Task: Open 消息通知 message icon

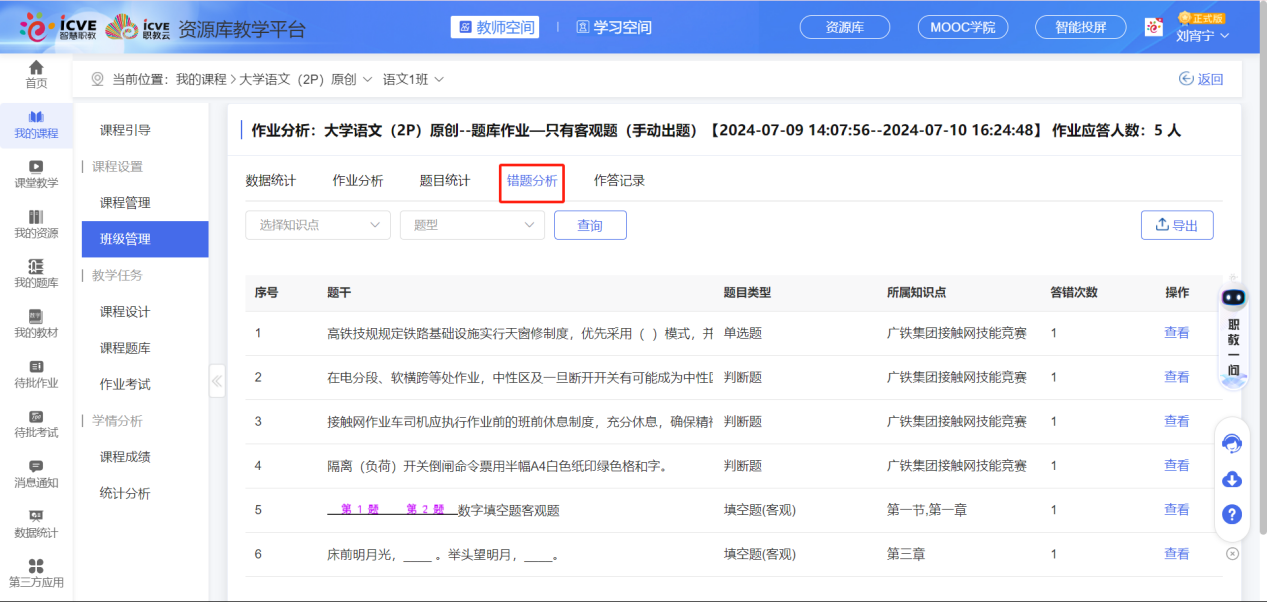Action: (36, 466)
